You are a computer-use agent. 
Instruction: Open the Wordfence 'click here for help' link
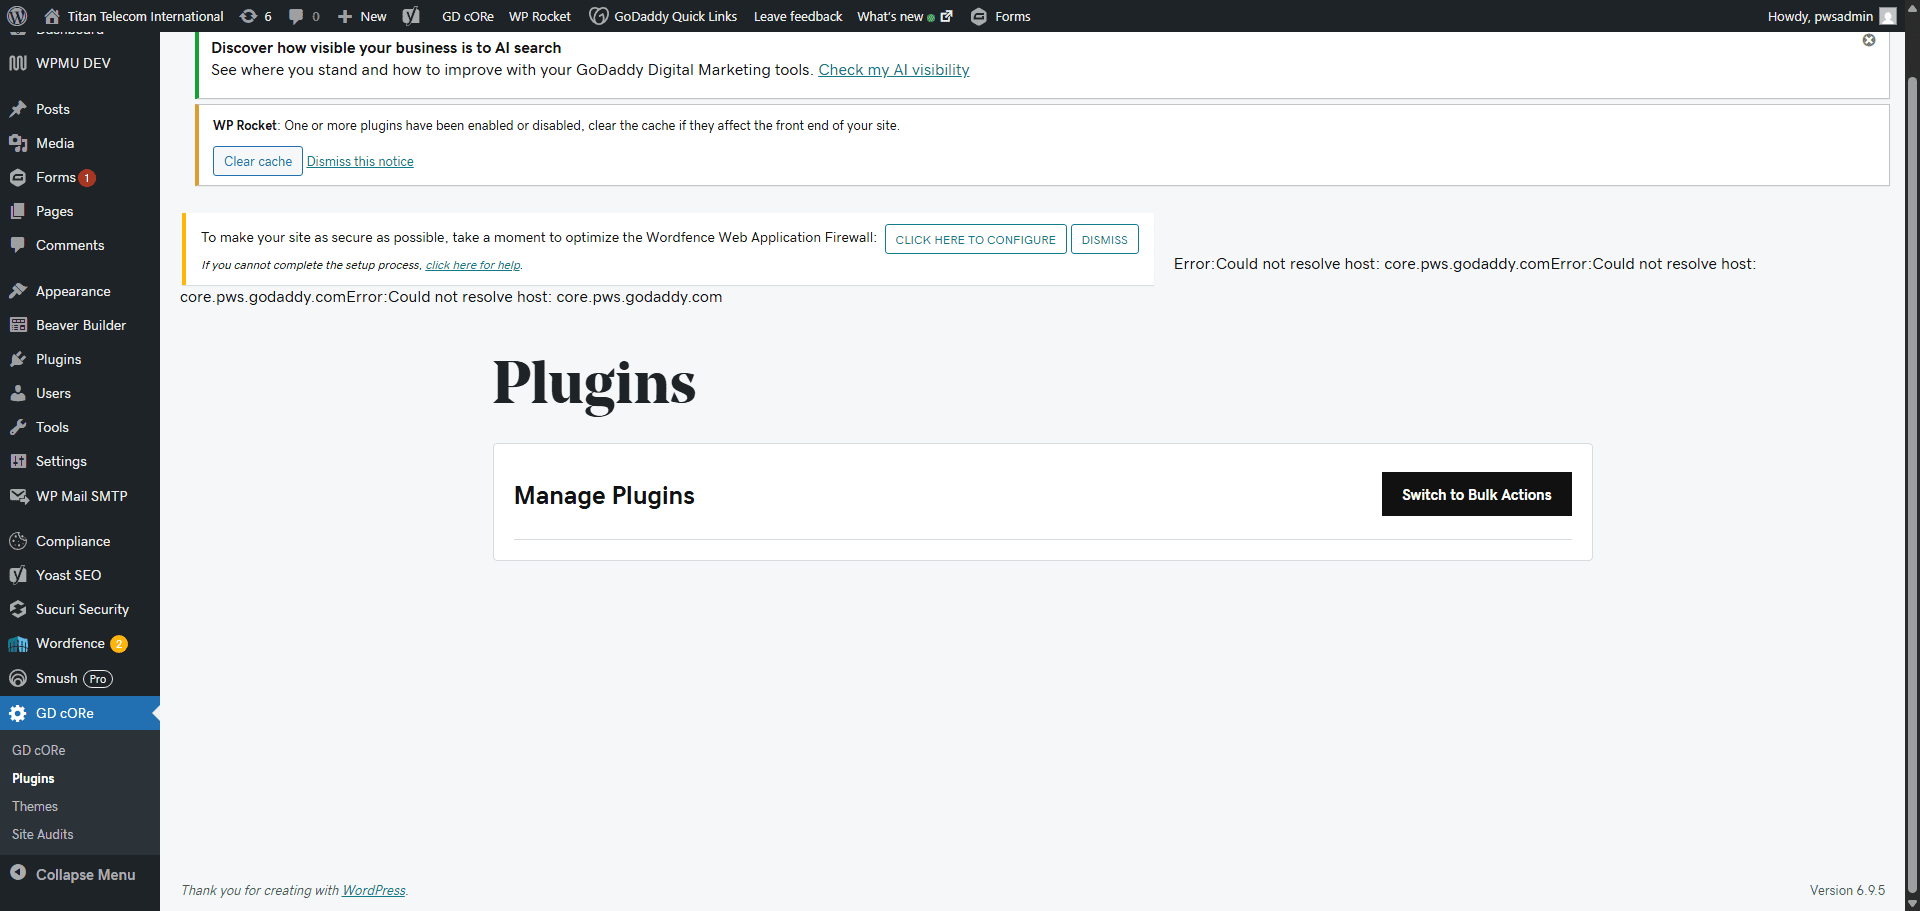(473, 265)
